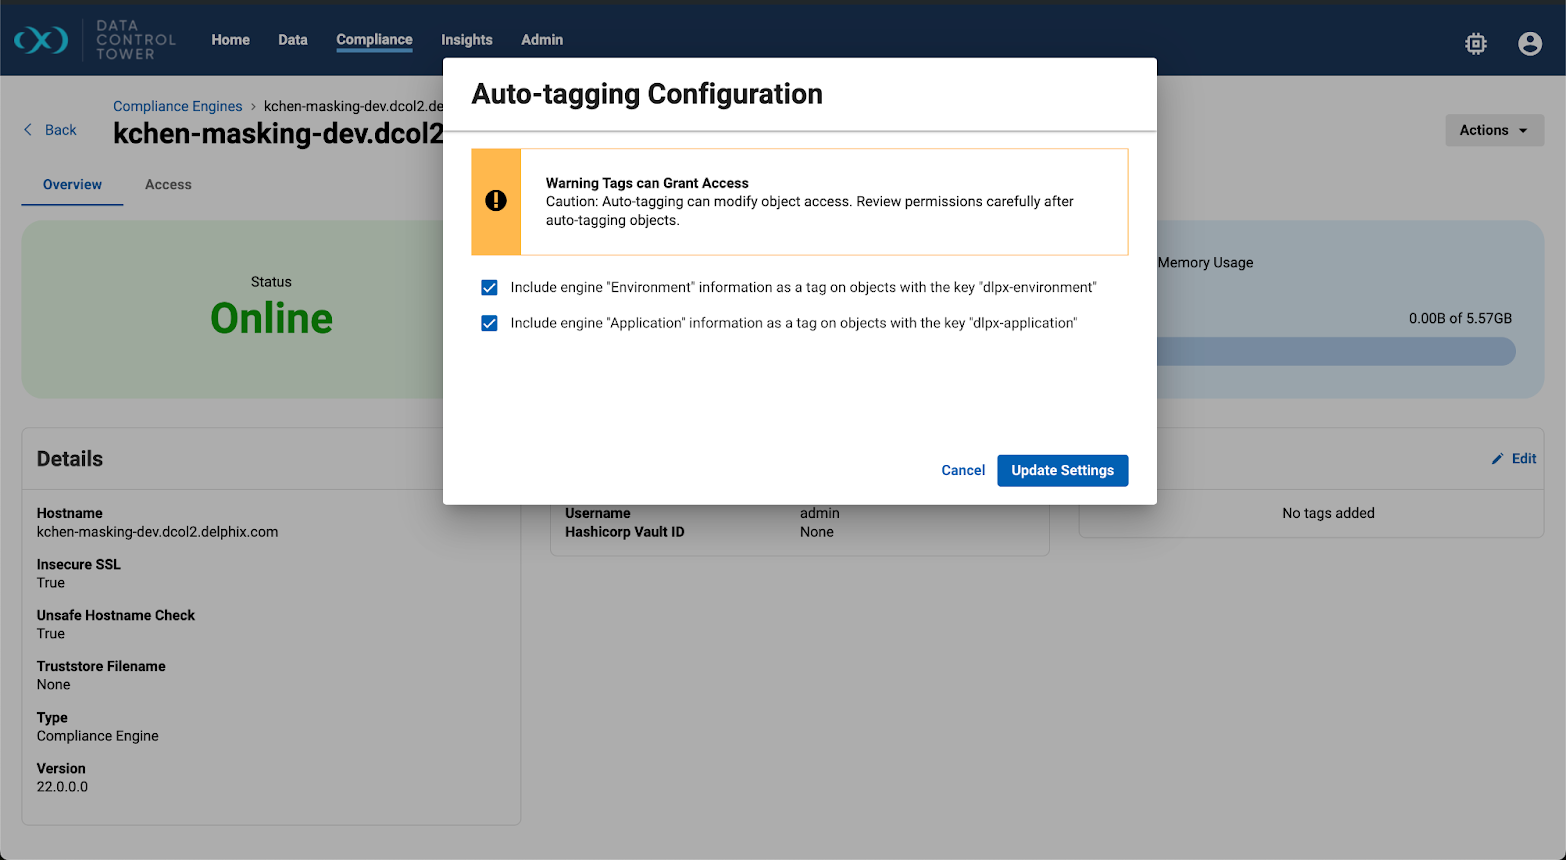Navigate to Home in top navbar
This screenshot has height=860, width=1566.
230,40
